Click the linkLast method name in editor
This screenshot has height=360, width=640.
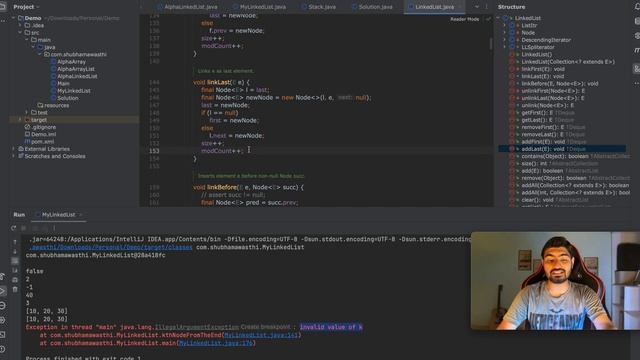218,82
